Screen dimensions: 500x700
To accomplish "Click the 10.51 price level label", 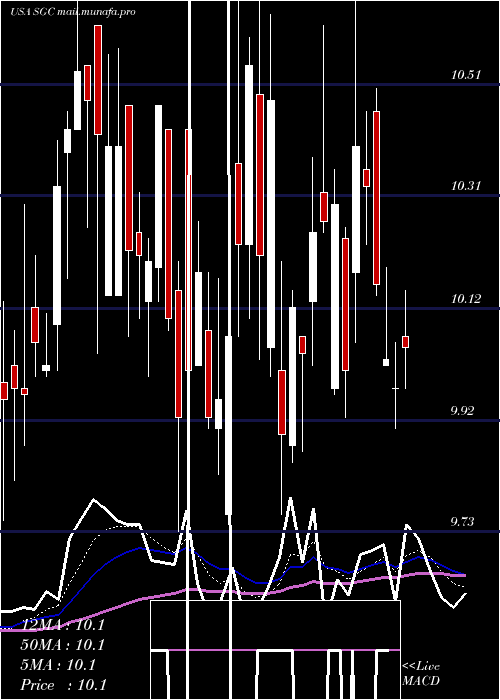I will [466, 75].
